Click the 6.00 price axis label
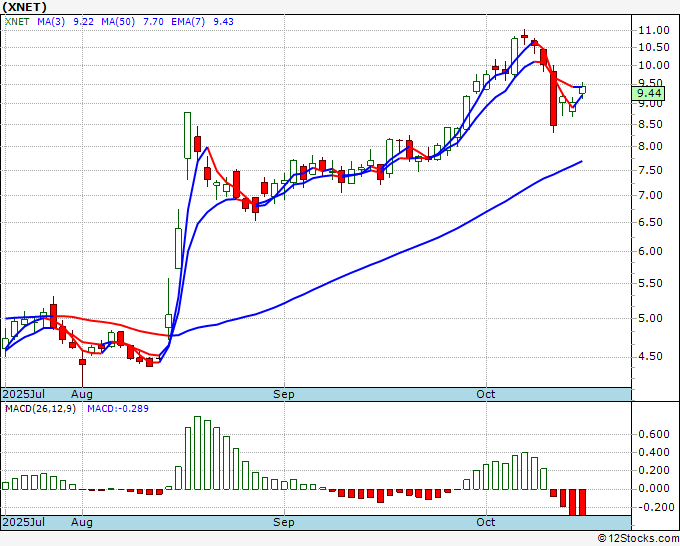 pos(651,252)
